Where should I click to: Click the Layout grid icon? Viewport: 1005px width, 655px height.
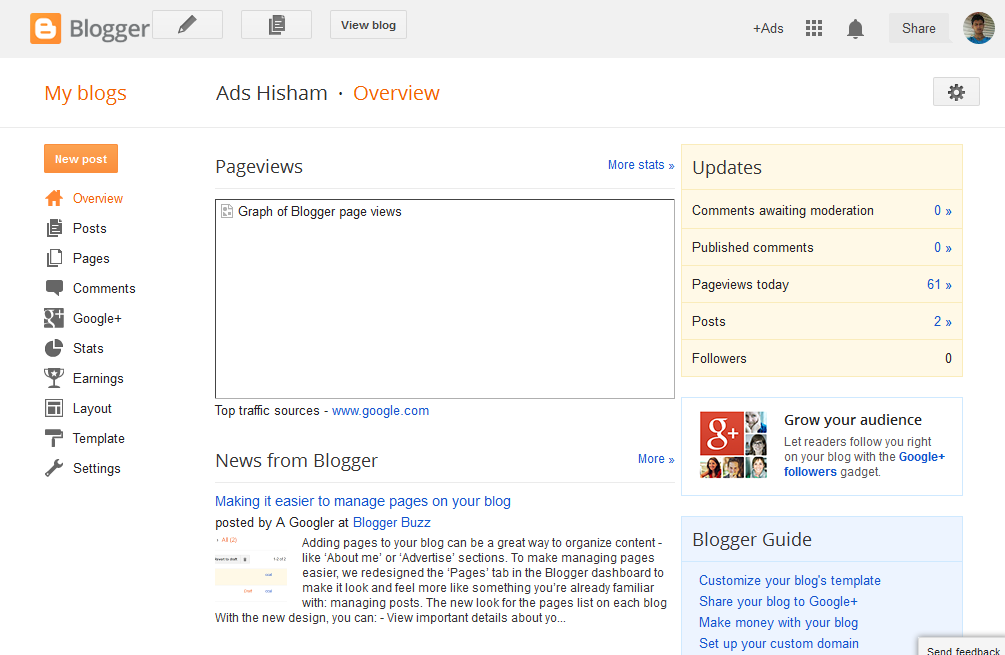coord(54,408)
